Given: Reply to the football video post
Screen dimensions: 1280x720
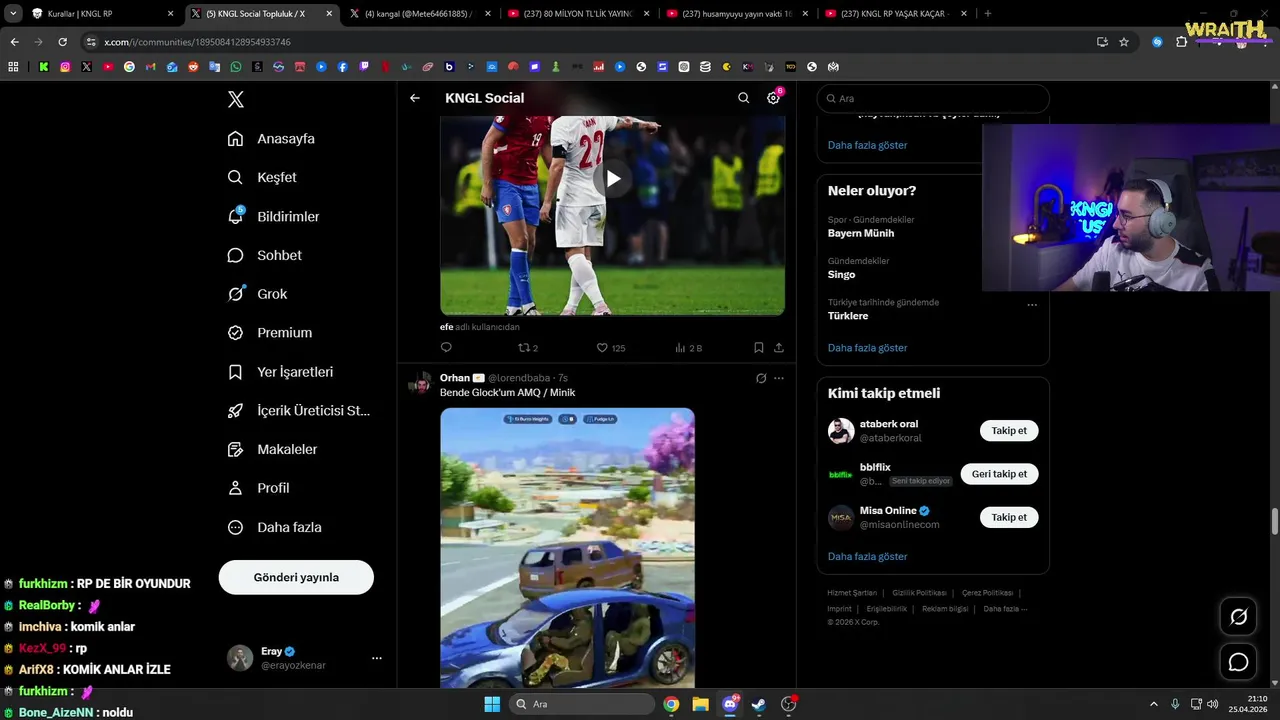Looking at the screenshot, I should click(x=446, y=348).
